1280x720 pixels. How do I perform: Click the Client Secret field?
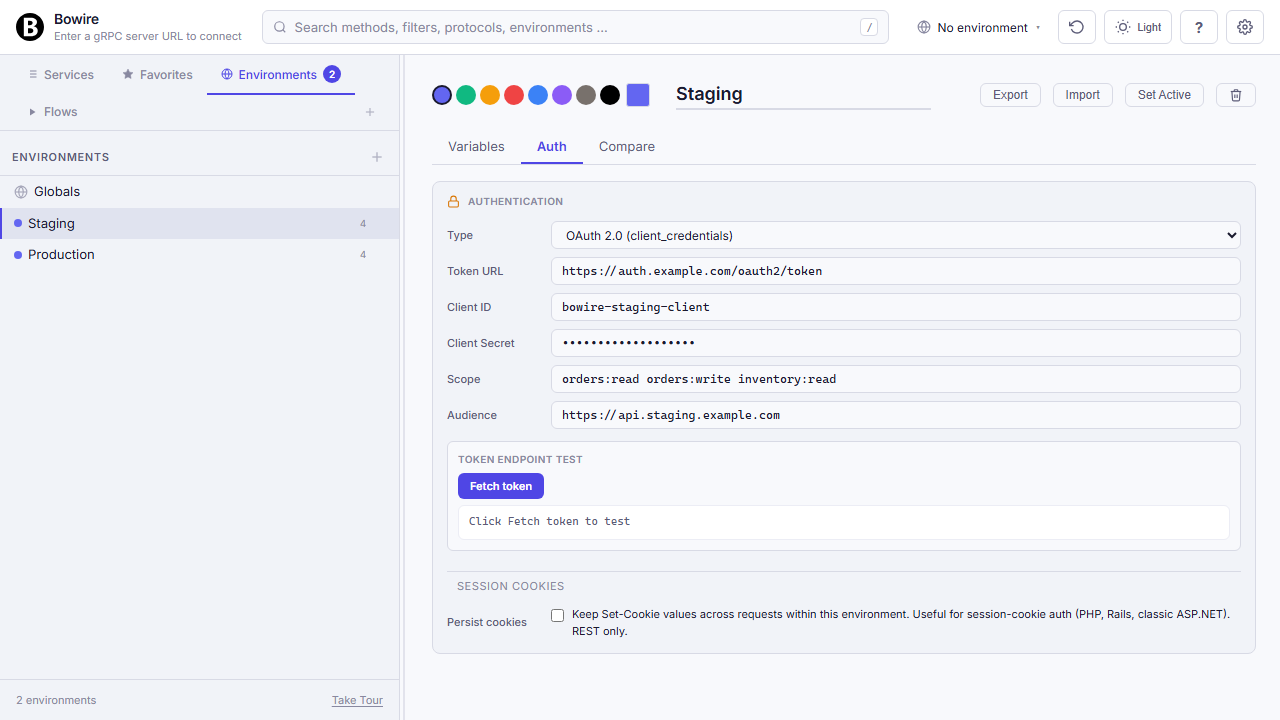896,343
